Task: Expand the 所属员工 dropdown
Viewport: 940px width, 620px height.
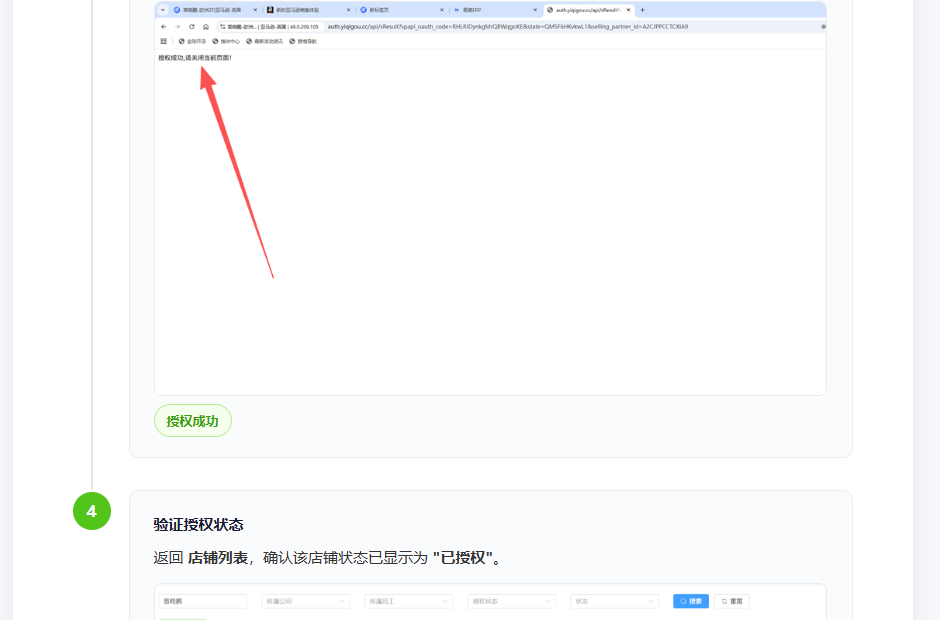Action: [408, 601]
